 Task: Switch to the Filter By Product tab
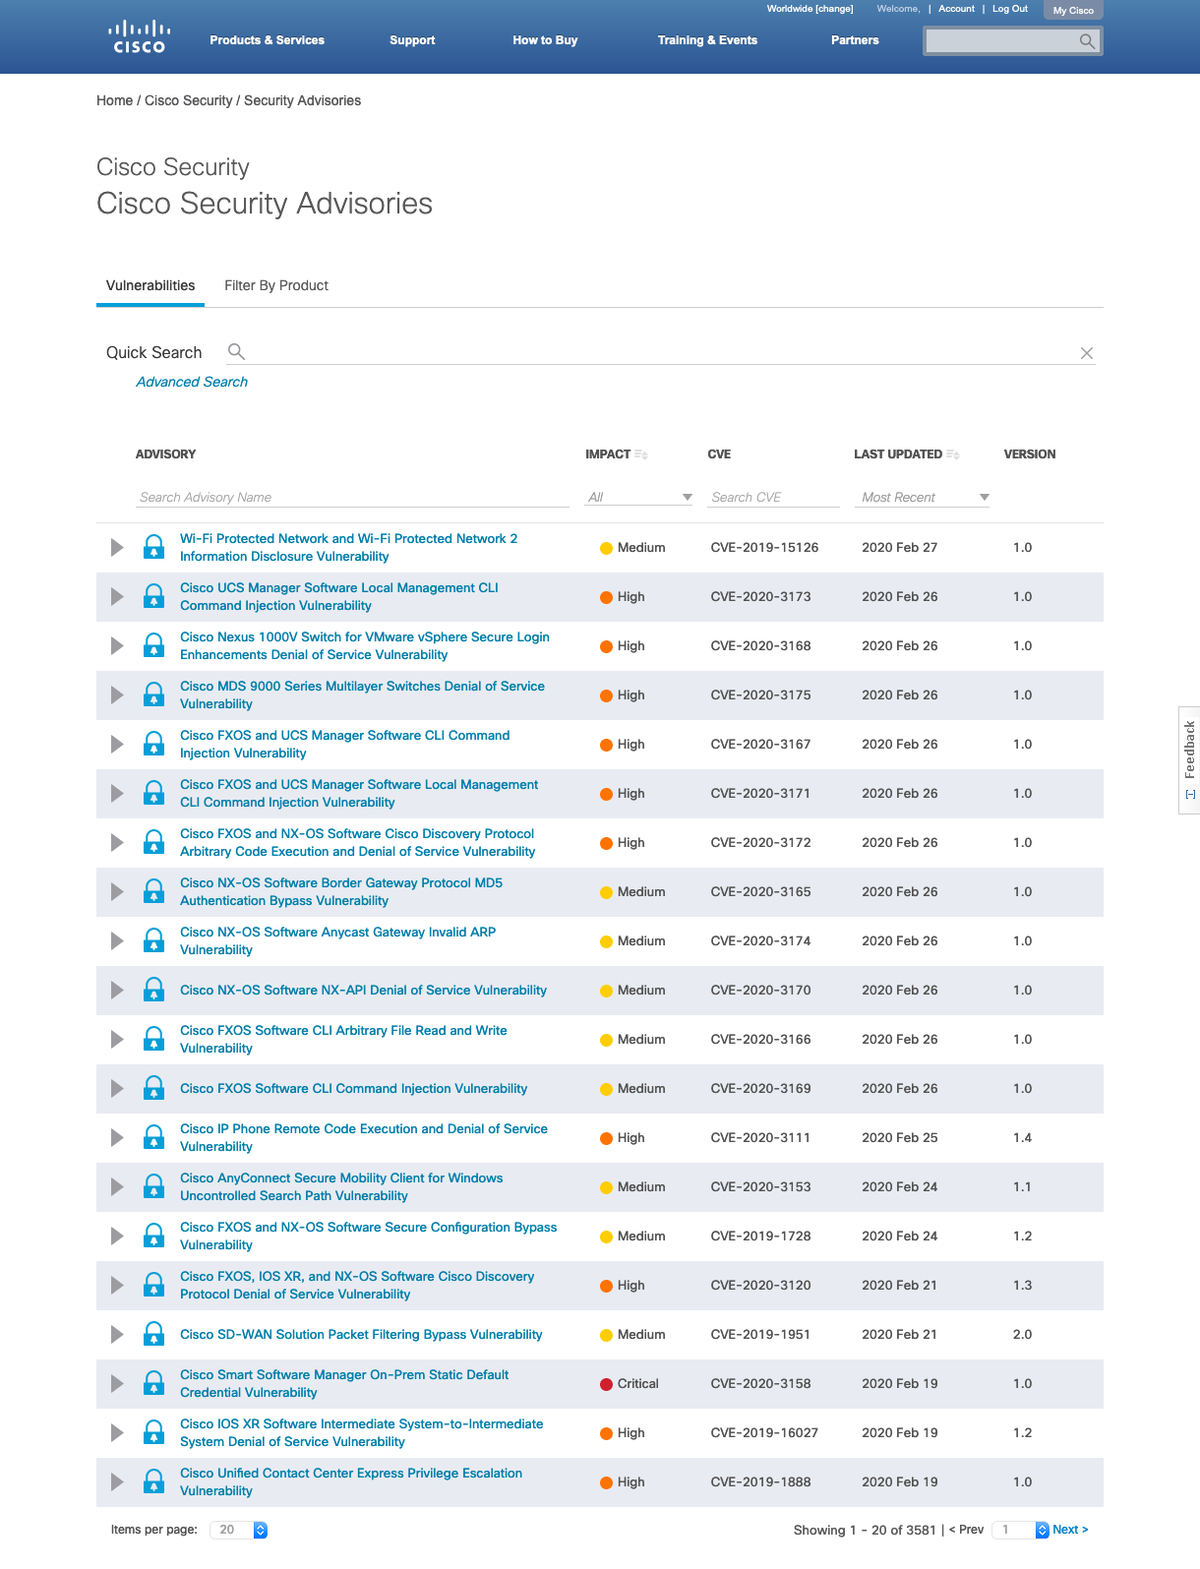coord(276,285)
